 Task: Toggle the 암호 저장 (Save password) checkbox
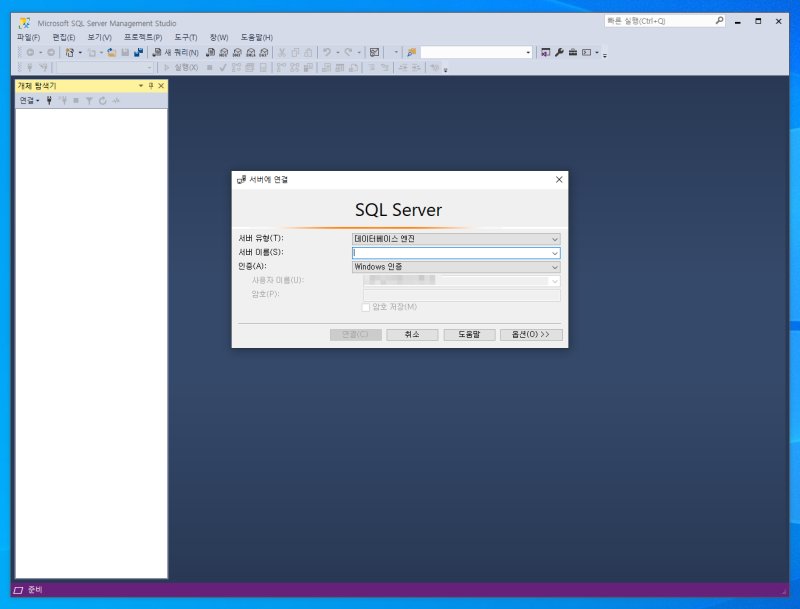pyautogui.click(x=367, y=307)
